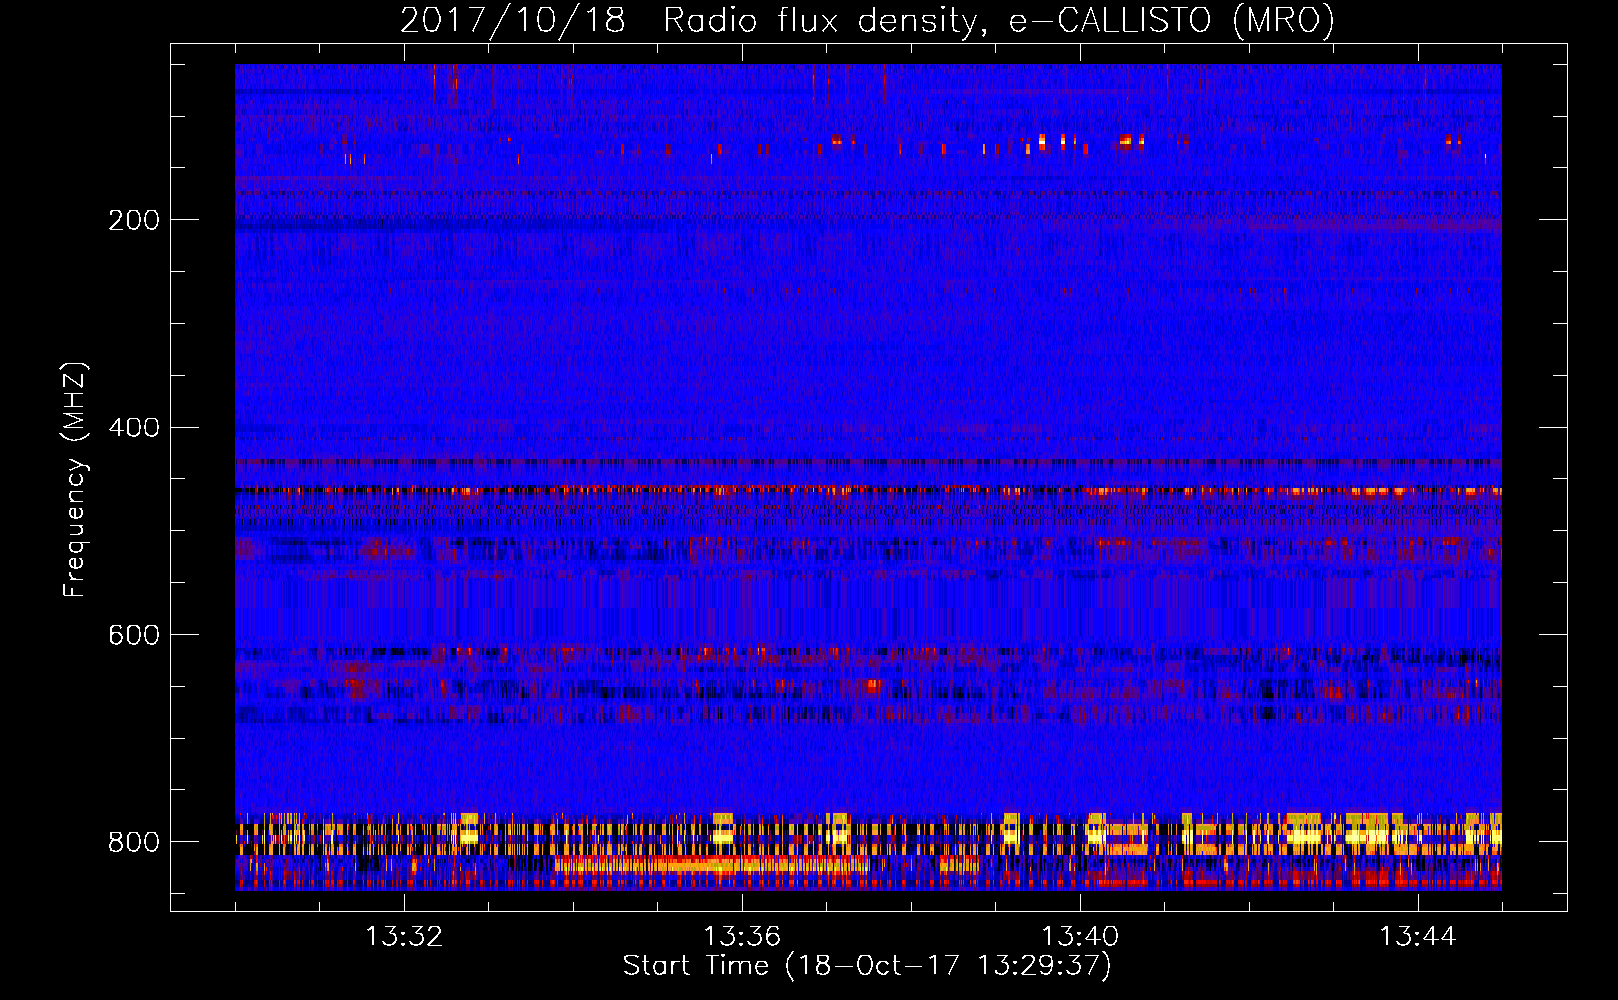The image size is (1618, 1000).
Task: Click the 400 frequency tick label
Action: point(134,428)
